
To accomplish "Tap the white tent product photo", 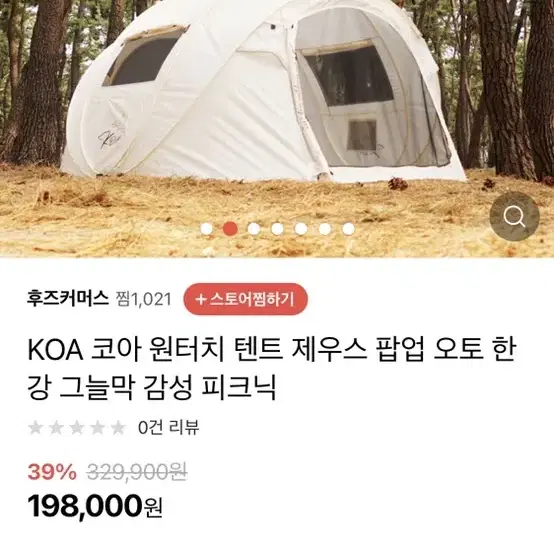I will tap(261, 92).
